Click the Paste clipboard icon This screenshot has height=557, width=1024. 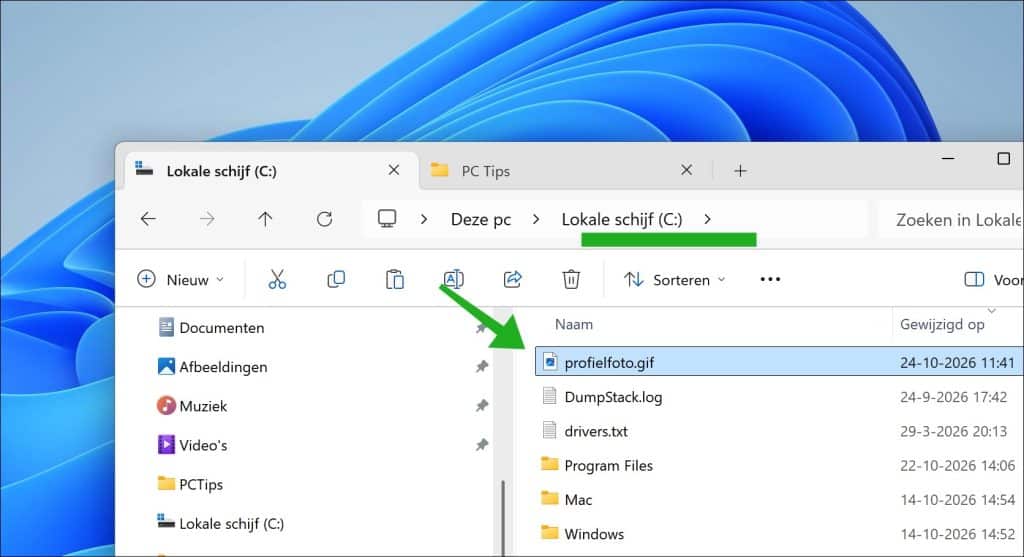(x=394, y=279)
